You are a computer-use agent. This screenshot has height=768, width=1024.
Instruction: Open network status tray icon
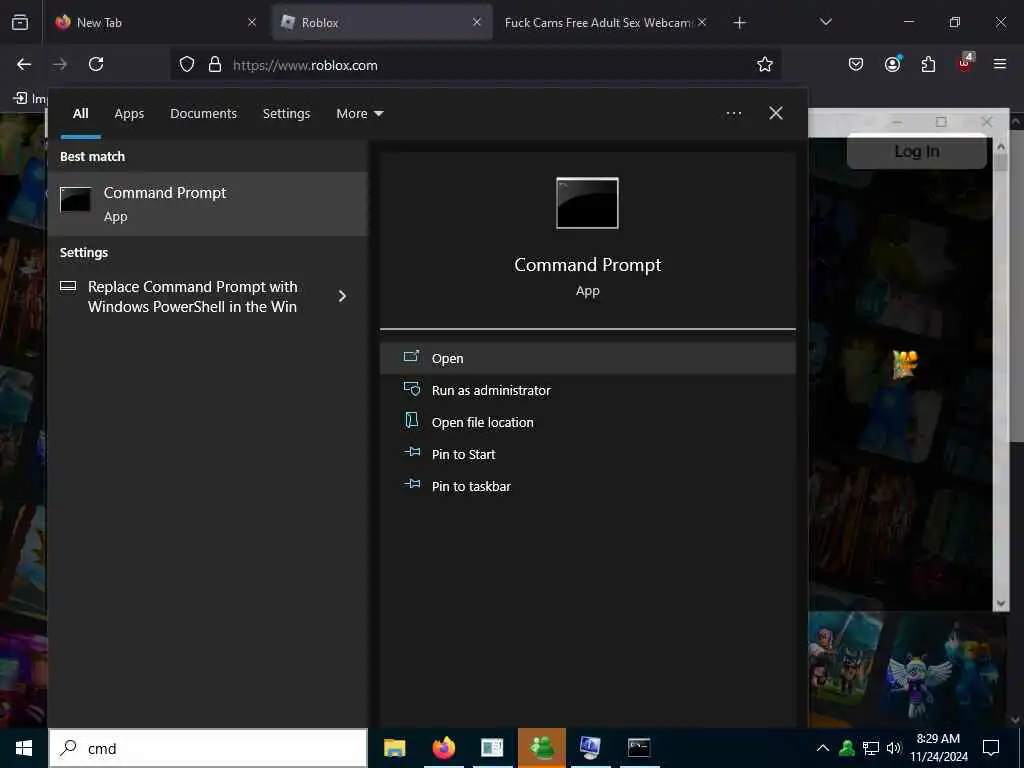click(871, 748)
